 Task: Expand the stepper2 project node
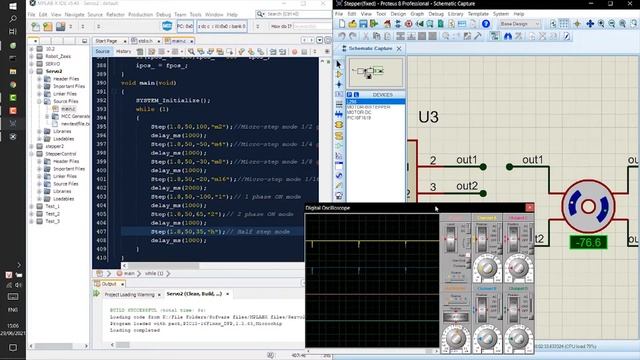click(31, 146)
